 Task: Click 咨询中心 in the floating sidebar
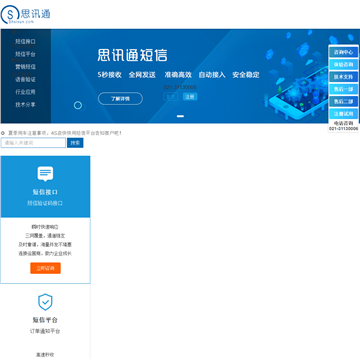point(343,52)
